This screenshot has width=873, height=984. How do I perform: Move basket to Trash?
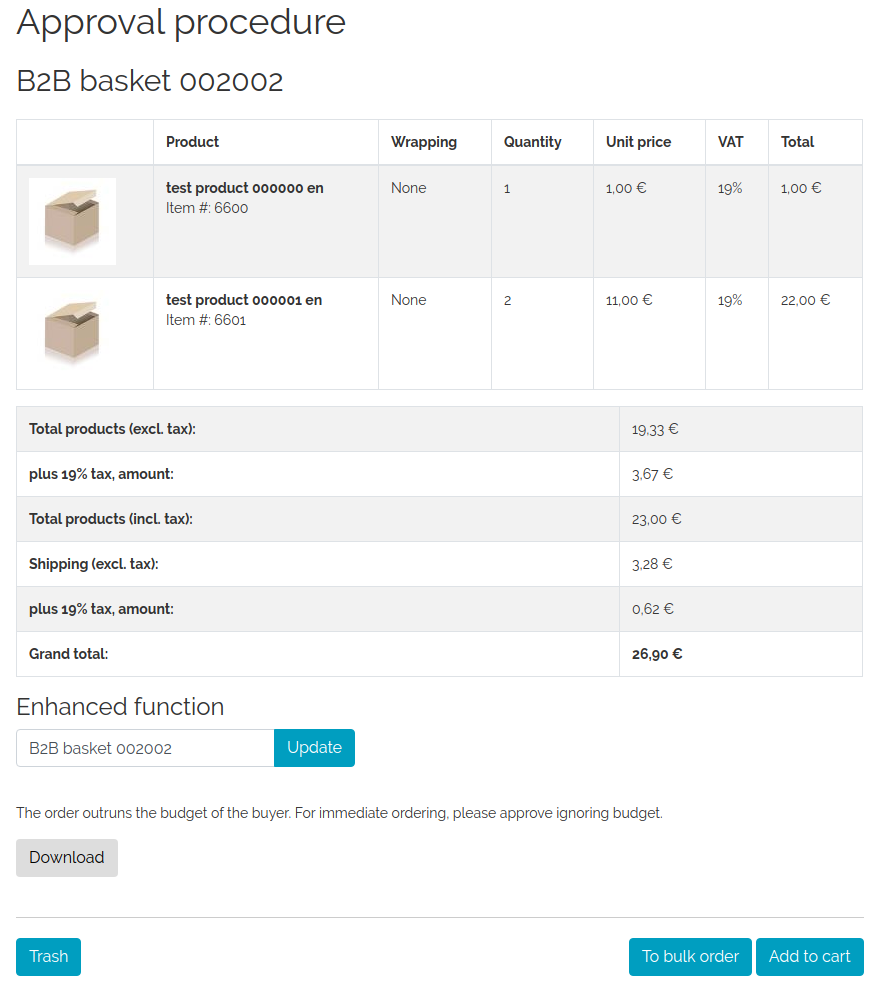point(48,957)
